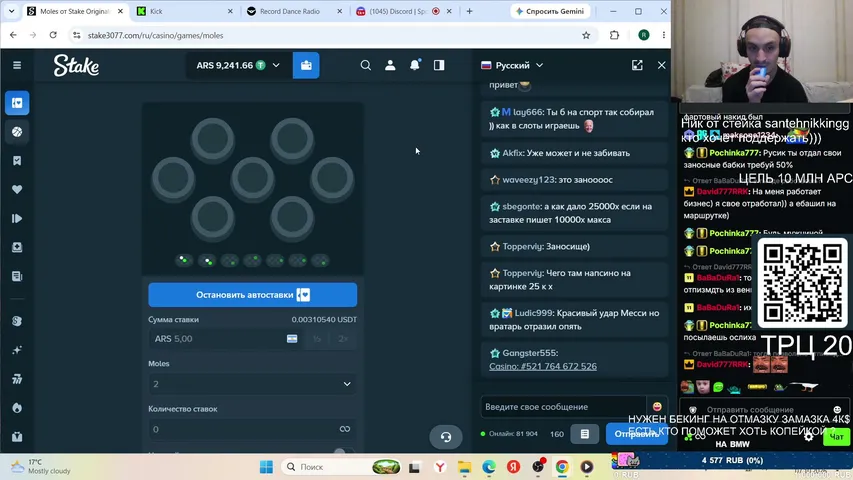Open the wallet button next to balance

(x=306, y=65)
